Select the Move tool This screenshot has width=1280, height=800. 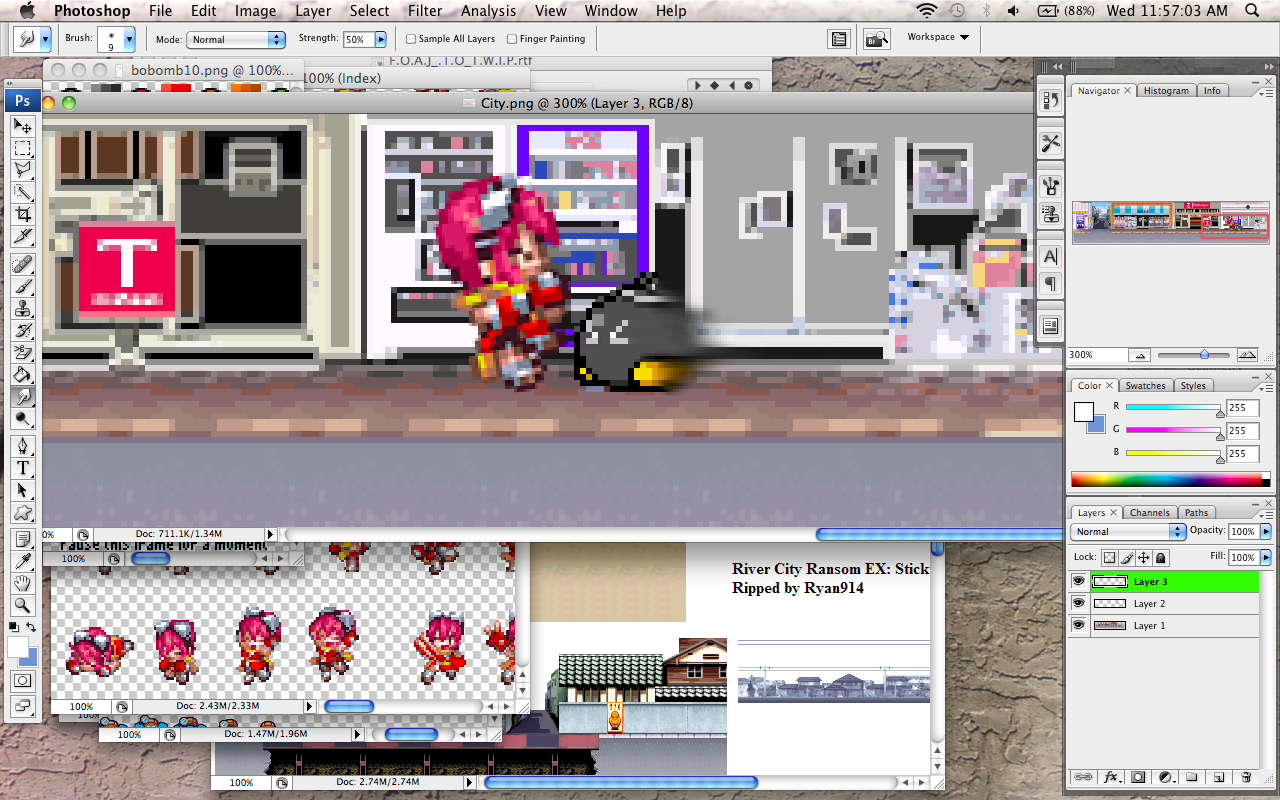(22, 126)
